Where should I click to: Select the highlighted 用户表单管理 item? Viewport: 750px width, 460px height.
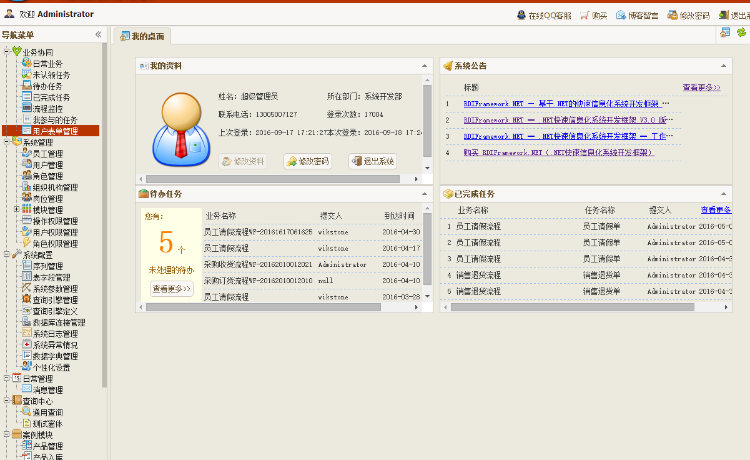(51, 131)
